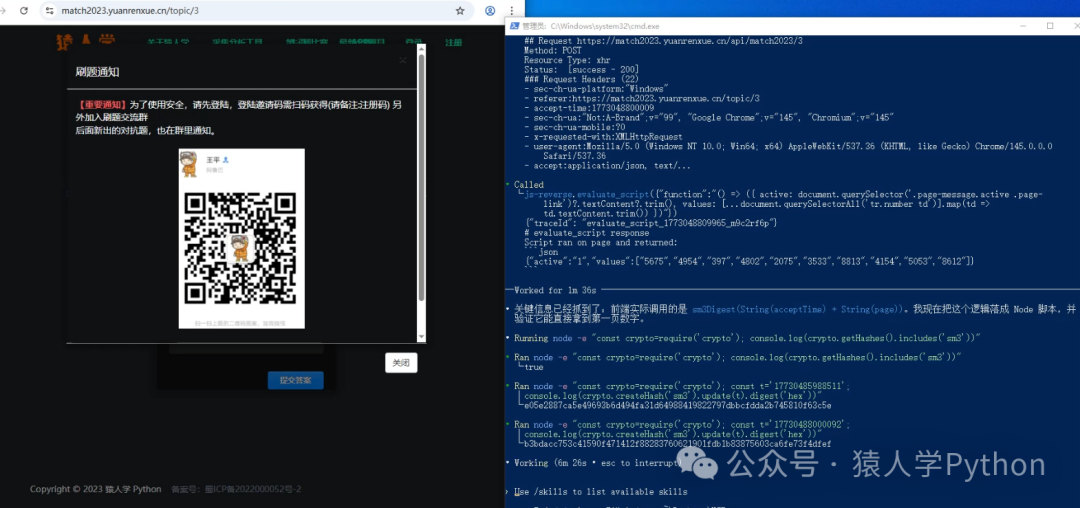Click the cmd.exe window title bar icon
Screen dimensions: 1080x508
(514, 25)
